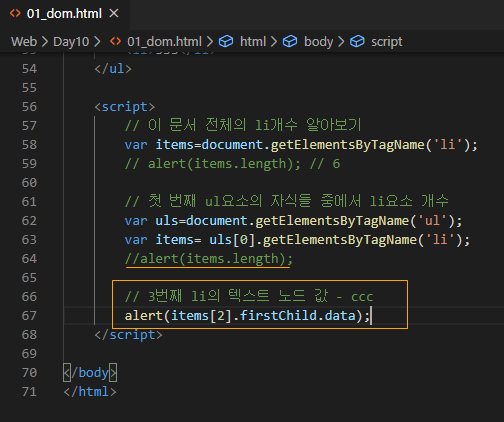Select the script breadcrumb symbol
Image resolution: width=504 pixels, height=422 pixels.
(x=387, y=42)
